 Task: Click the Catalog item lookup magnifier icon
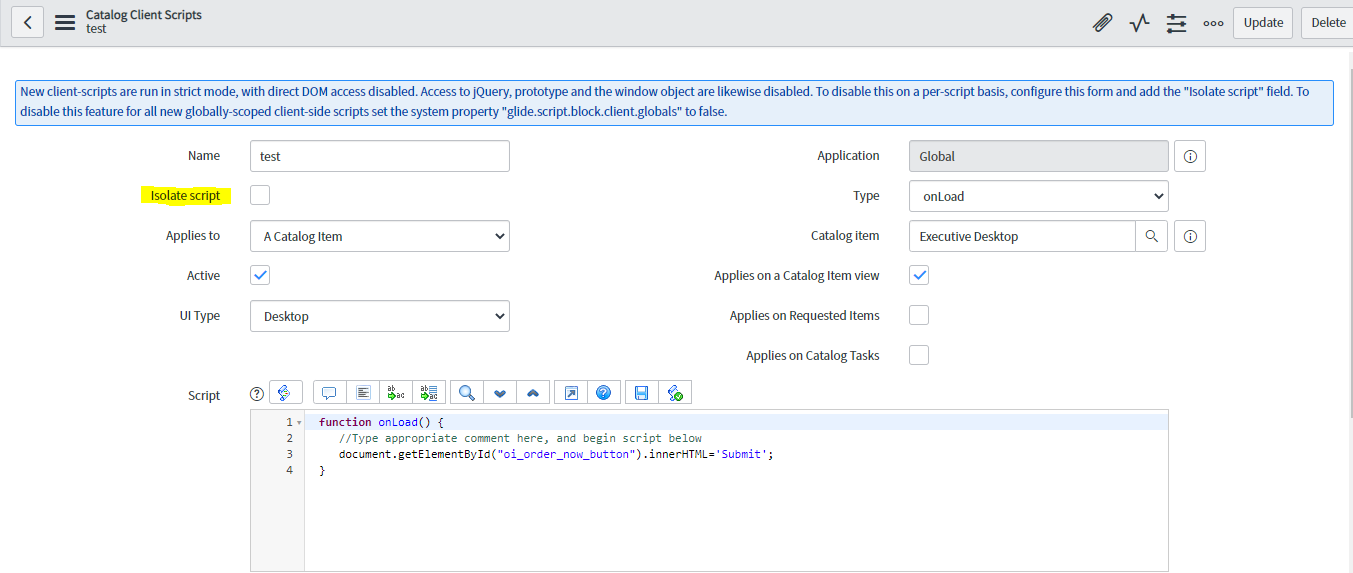point(1152,236)
